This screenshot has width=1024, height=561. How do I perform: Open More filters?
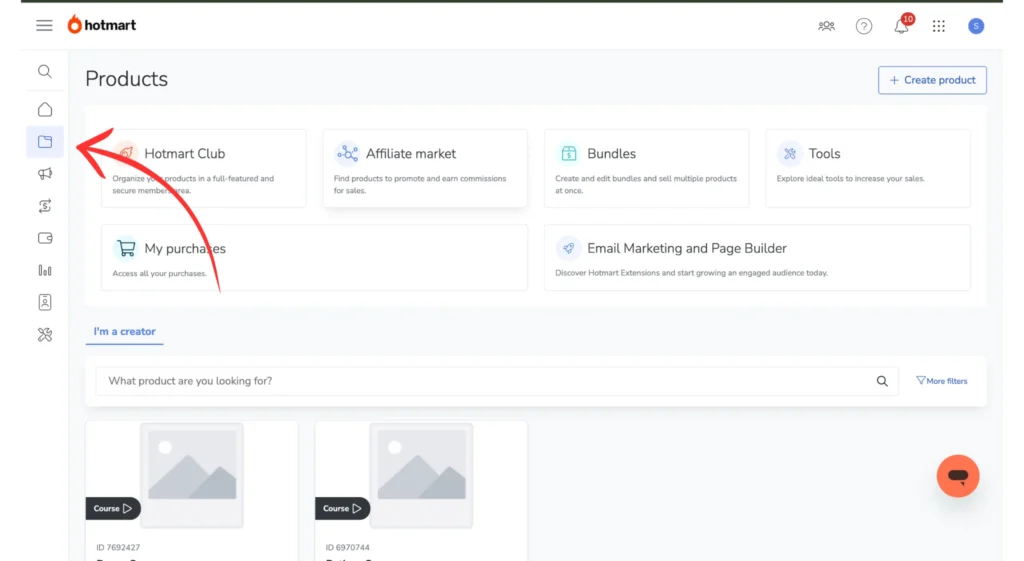coord(941,381)
